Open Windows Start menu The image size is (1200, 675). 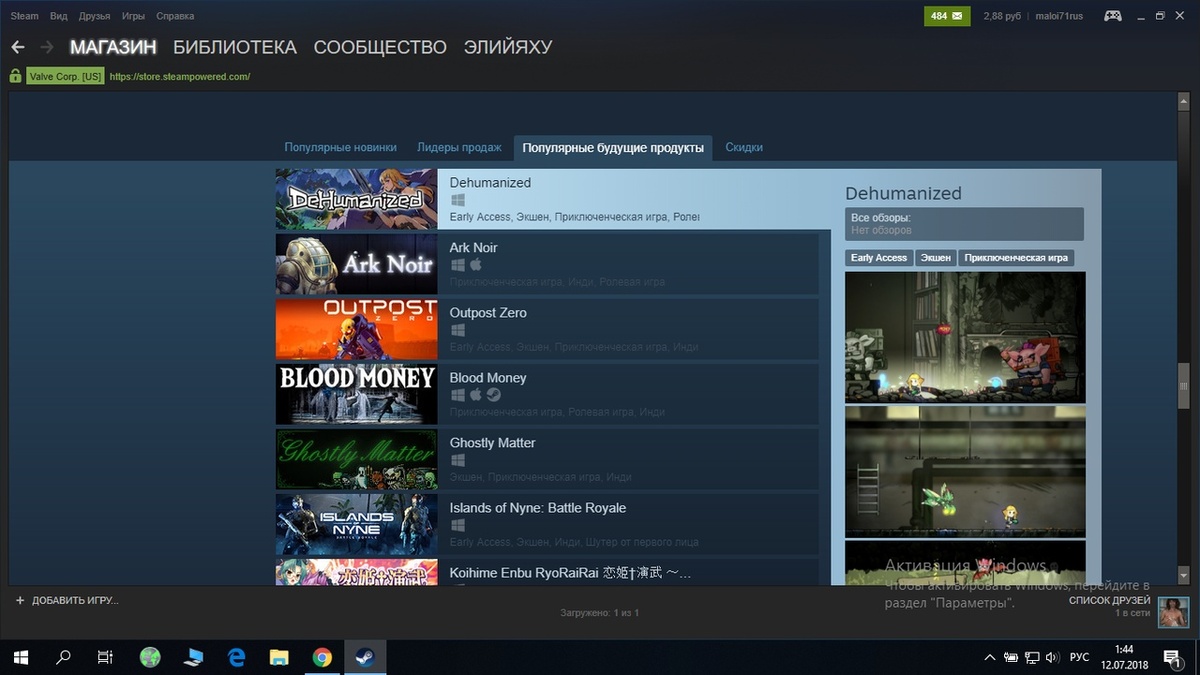[20, 657]
